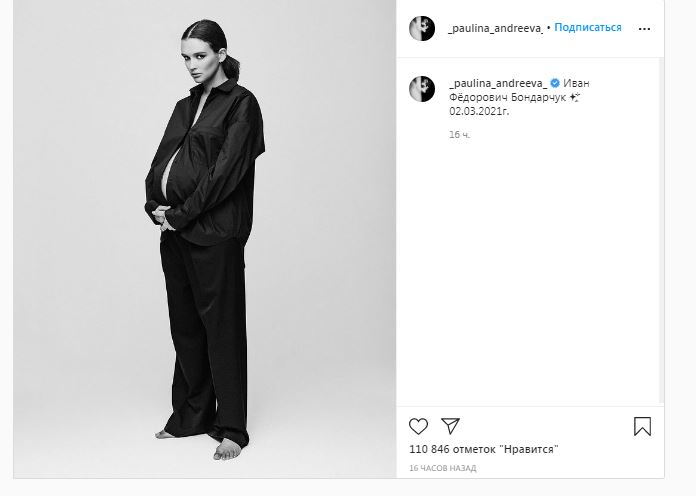View the 110 846 отметок "Нравится" list

click(483, 449)
